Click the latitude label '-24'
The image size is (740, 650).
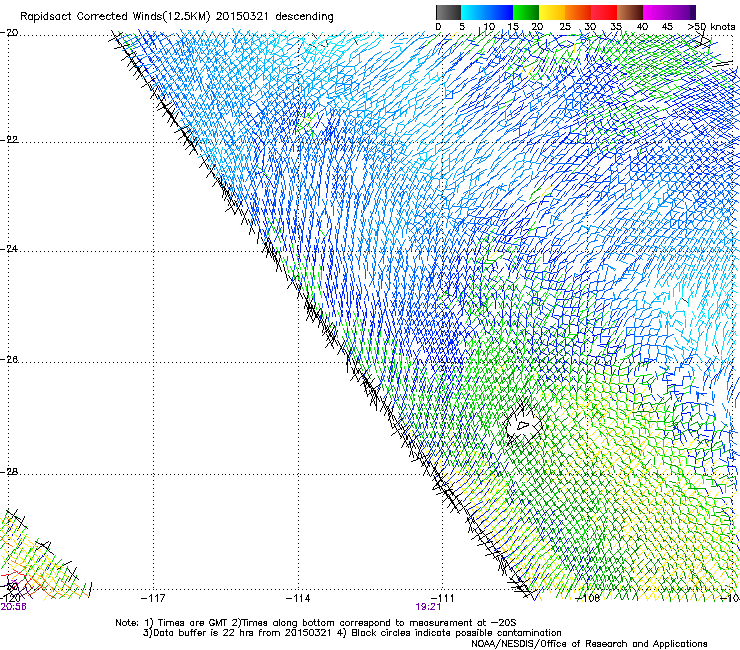pyautogui.click(x=9, y=248)
